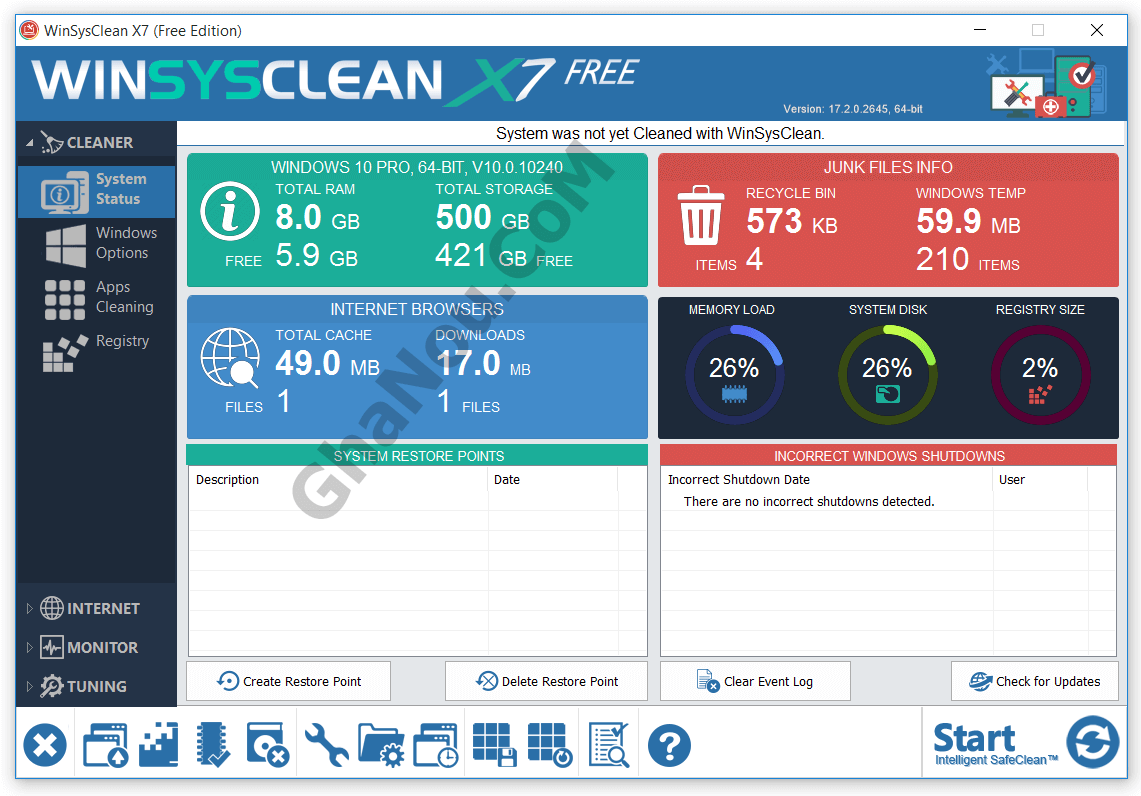Click the globe magnifier browser icon
This screenshot has width=1141, height=796.
231,359
